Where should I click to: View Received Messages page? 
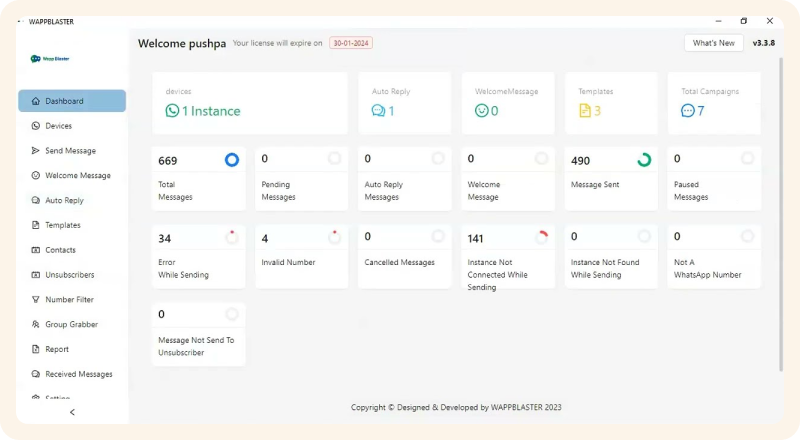click(x=72, y=374)
